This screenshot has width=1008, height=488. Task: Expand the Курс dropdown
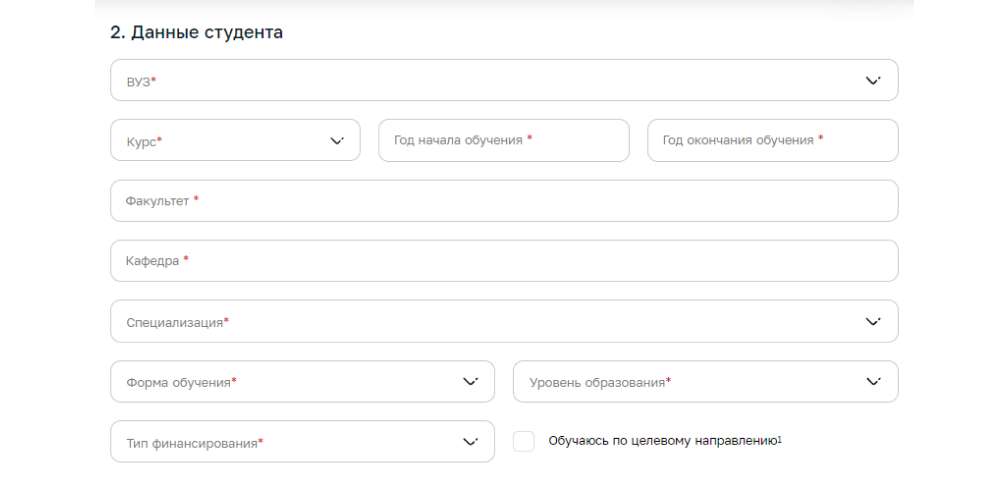click(x=220, y=141)
